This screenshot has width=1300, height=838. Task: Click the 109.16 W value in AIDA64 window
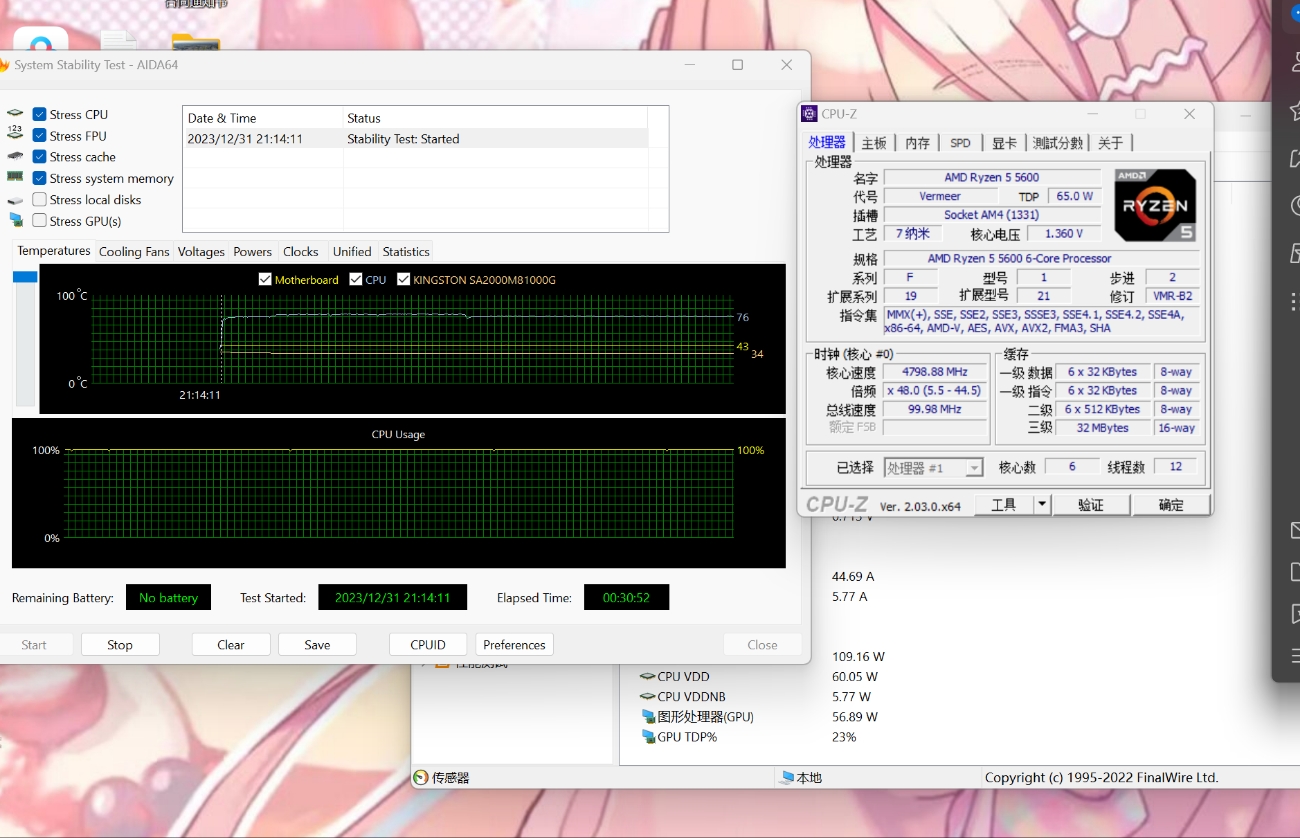point(858,657)
